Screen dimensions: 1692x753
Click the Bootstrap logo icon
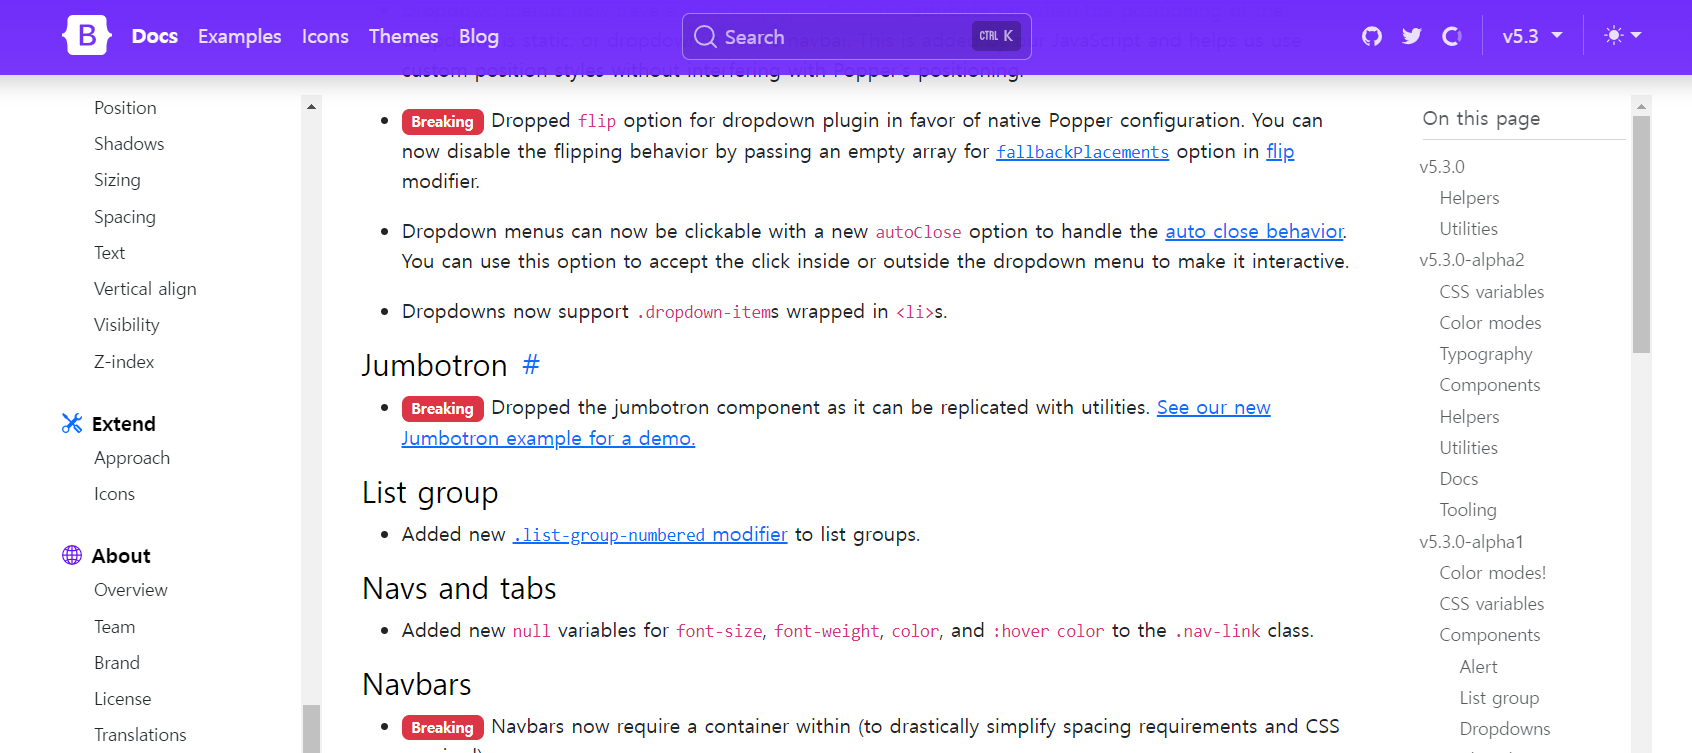pos(86,36)
